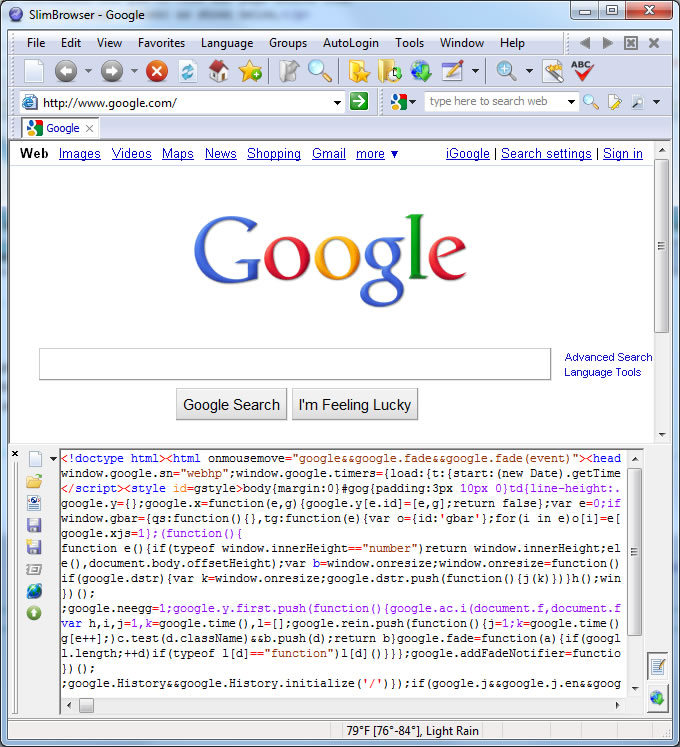Image resolution: width=680 pixels, height=747 pixels.
Task: Open the Favorites menu
Action: coord(162,43)
